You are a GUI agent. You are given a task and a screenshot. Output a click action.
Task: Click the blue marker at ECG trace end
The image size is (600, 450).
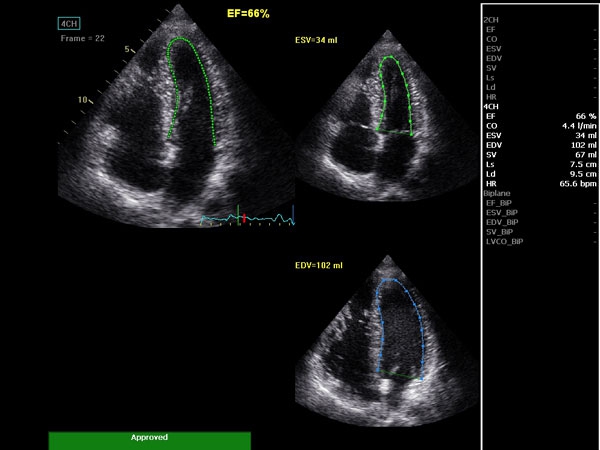pyautogui.click(x=293, y=213)
